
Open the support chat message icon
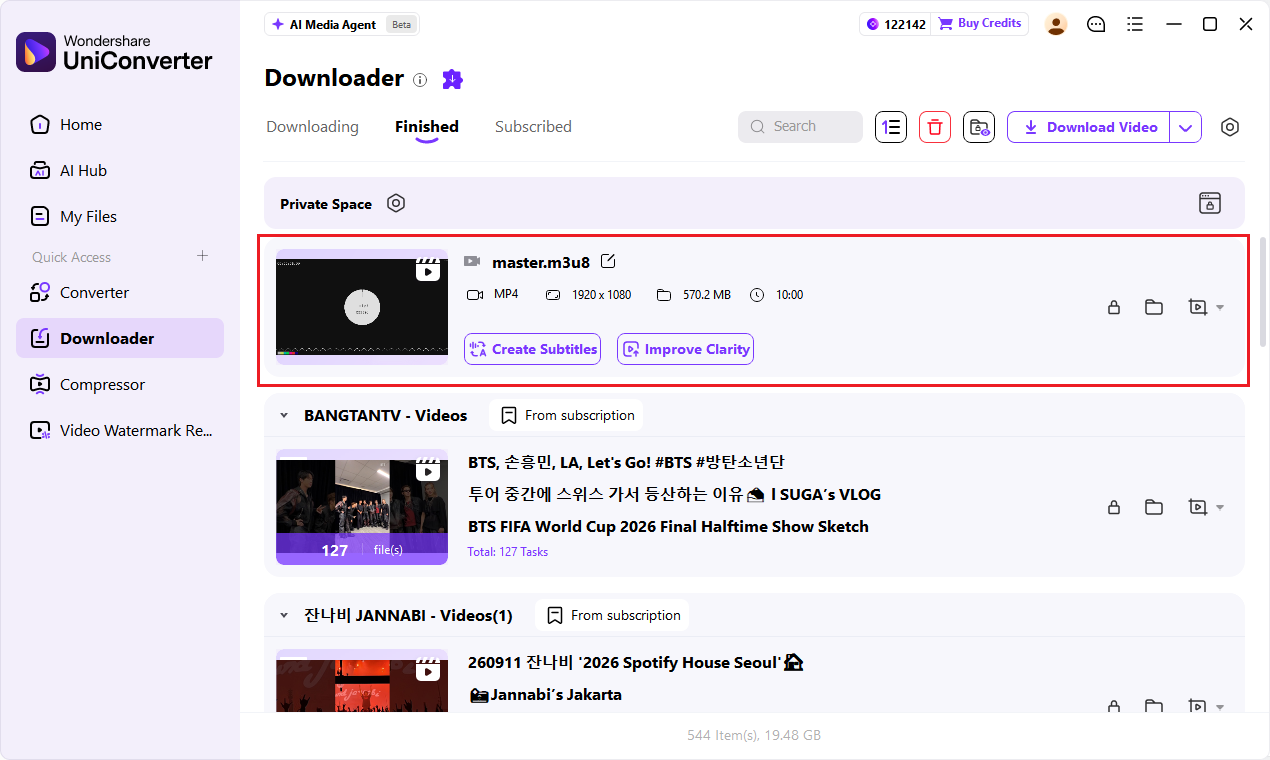pos(1096,24)
